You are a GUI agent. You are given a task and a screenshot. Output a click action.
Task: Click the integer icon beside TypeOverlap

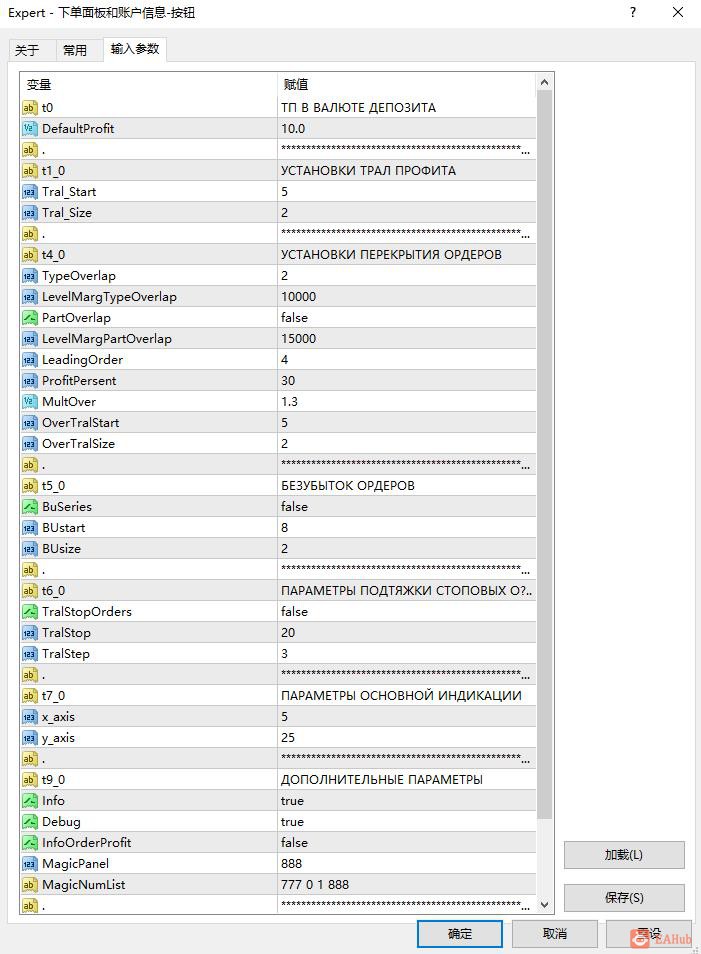pos(29,276)
